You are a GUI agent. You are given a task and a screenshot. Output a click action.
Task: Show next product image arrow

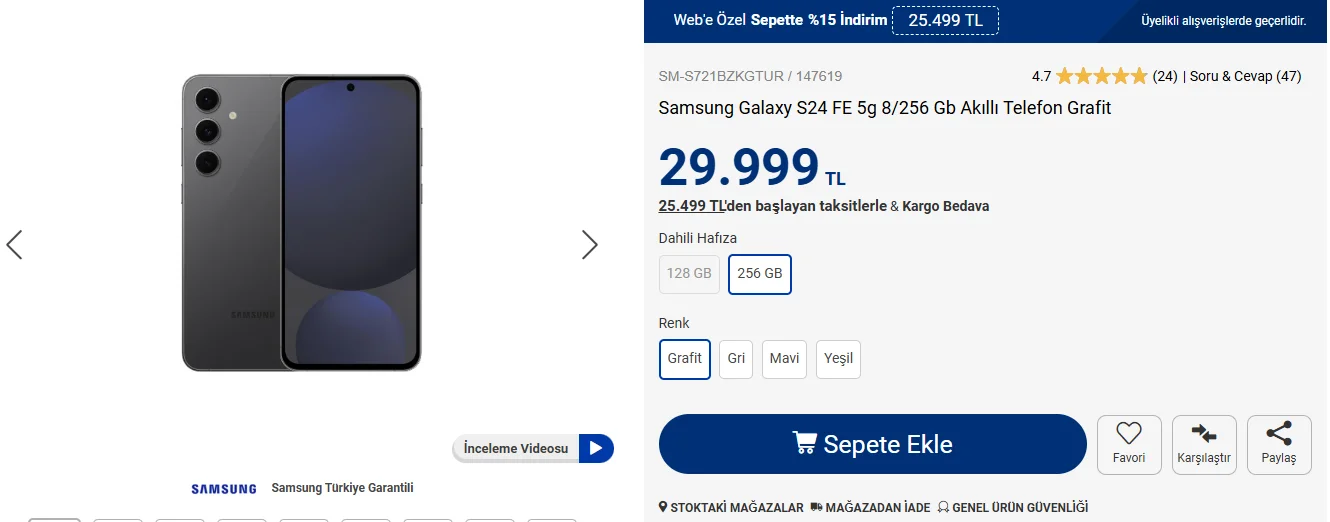pyautogui.click(x=590, y=245)
